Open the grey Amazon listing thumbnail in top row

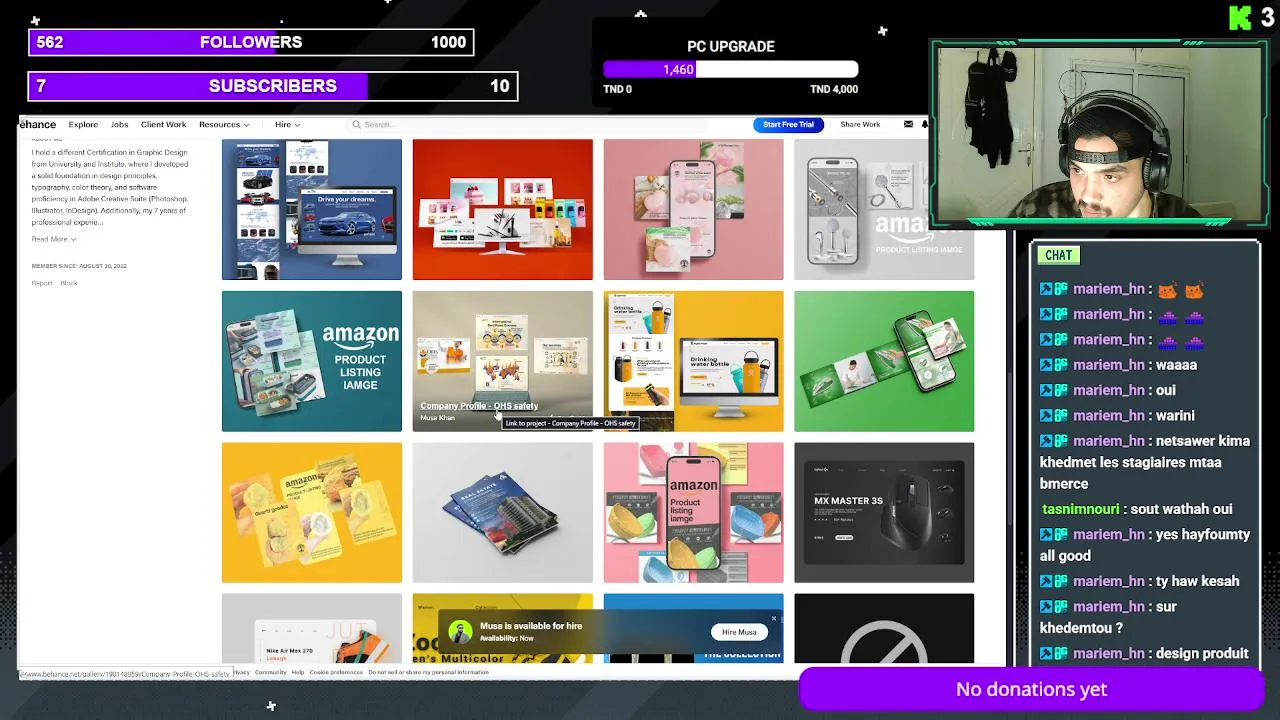tap(884, 209)
